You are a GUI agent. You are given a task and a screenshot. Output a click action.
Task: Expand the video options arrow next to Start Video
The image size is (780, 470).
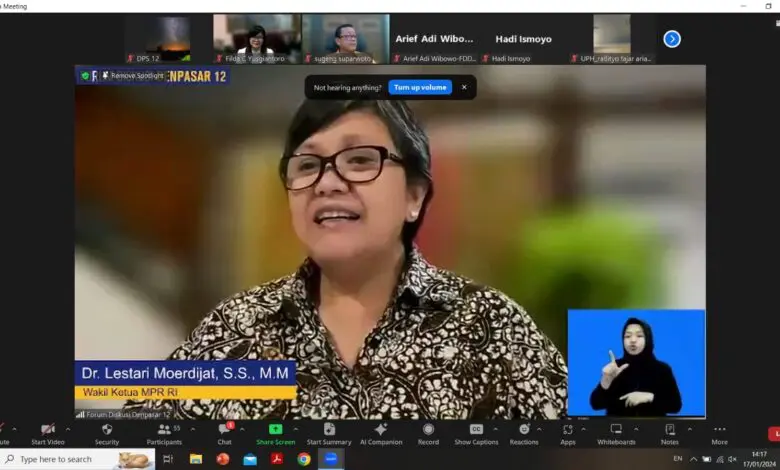tap(68, 429)
